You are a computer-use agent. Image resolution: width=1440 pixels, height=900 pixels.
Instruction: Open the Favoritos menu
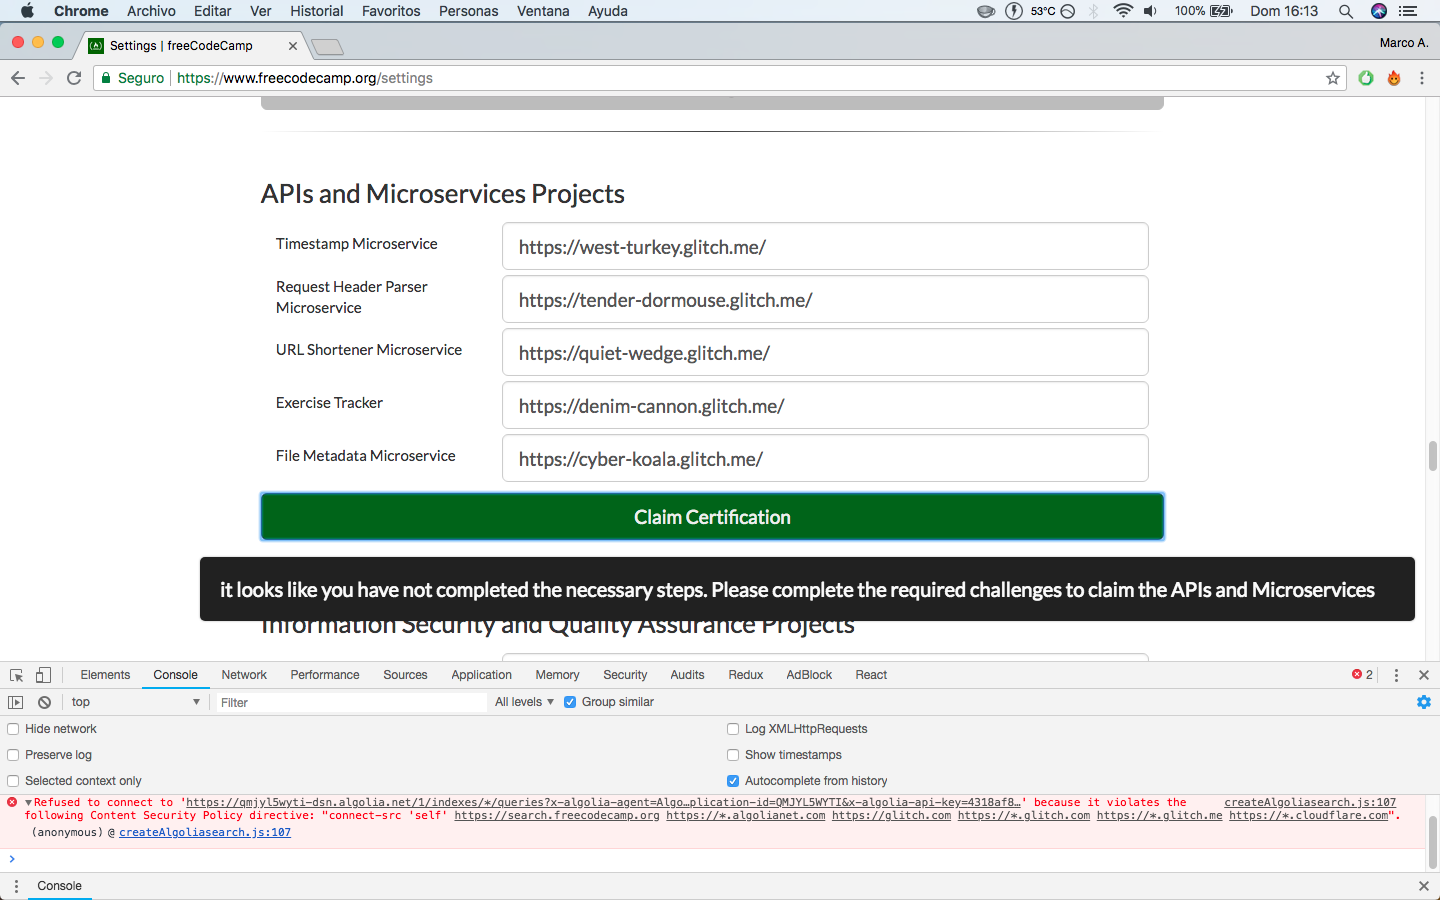pyautogui.click(x=391, y=11)
